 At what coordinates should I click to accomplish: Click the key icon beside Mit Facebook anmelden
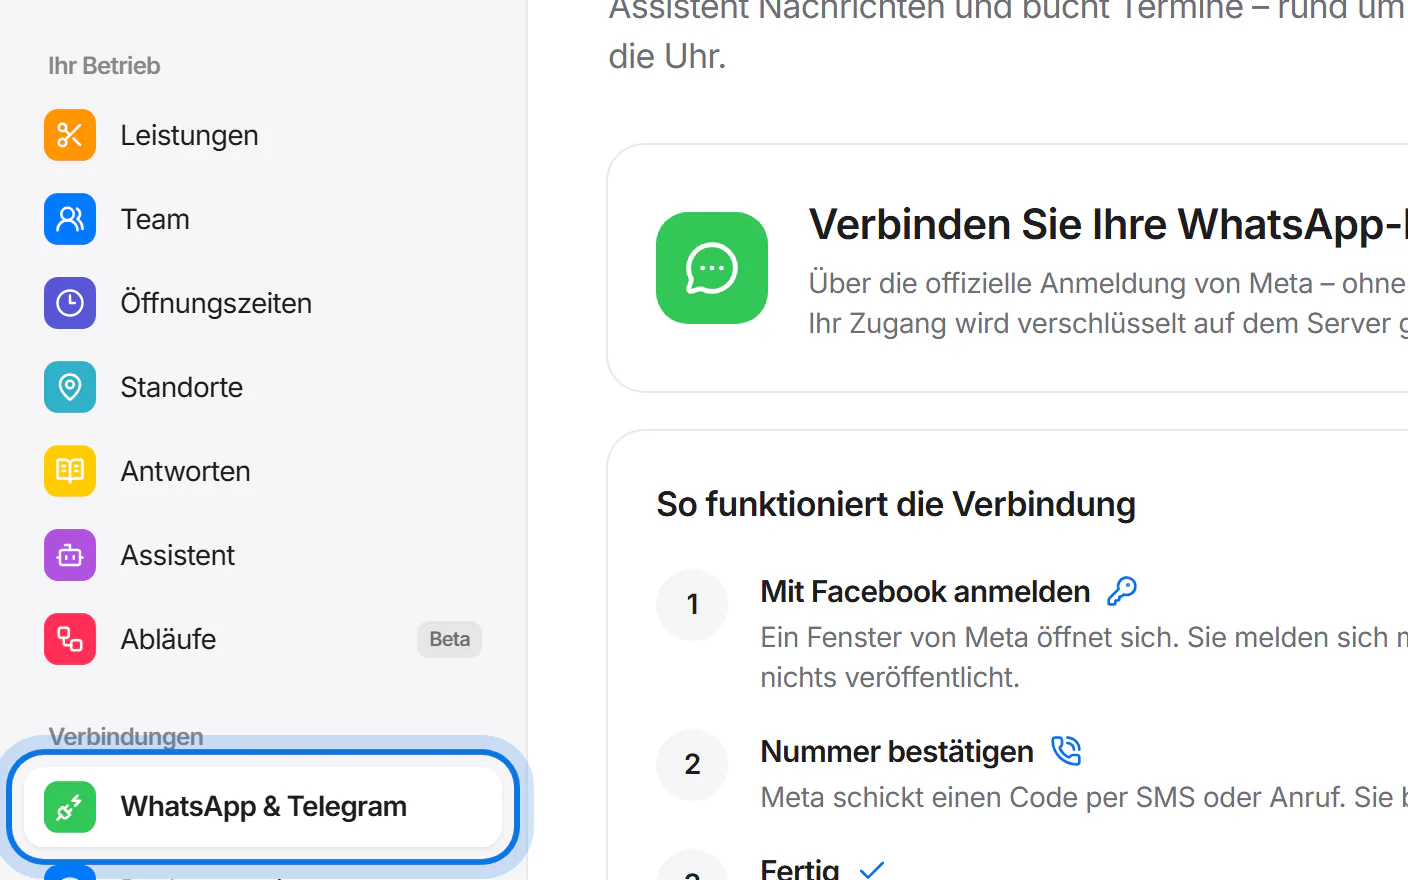tap(1122, 591)
